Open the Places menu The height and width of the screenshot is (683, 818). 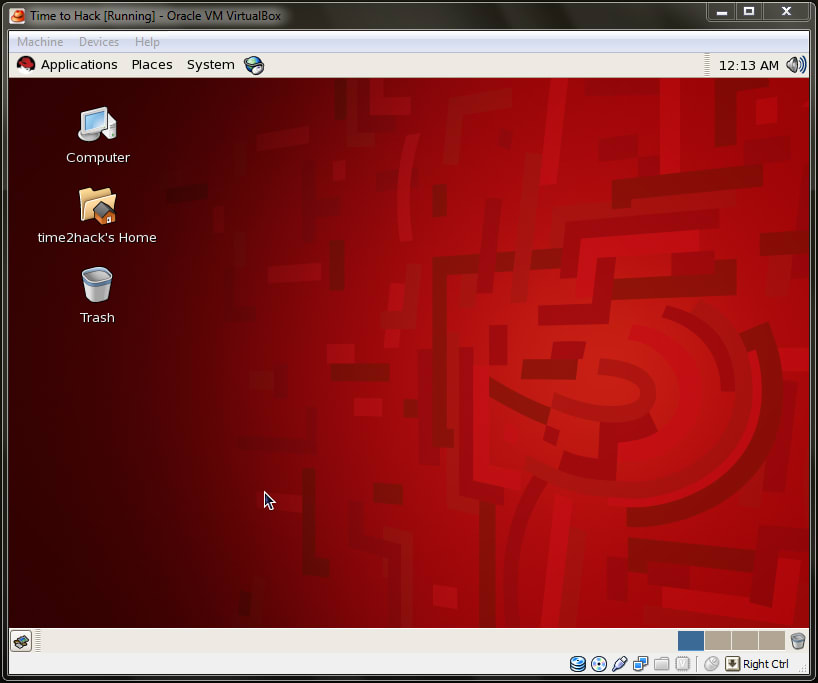click(x=152, y=65)
